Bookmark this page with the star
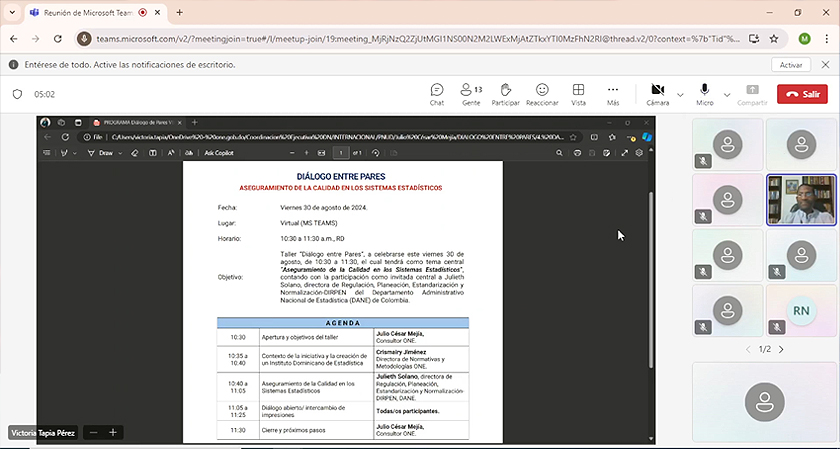 point(774,39)
